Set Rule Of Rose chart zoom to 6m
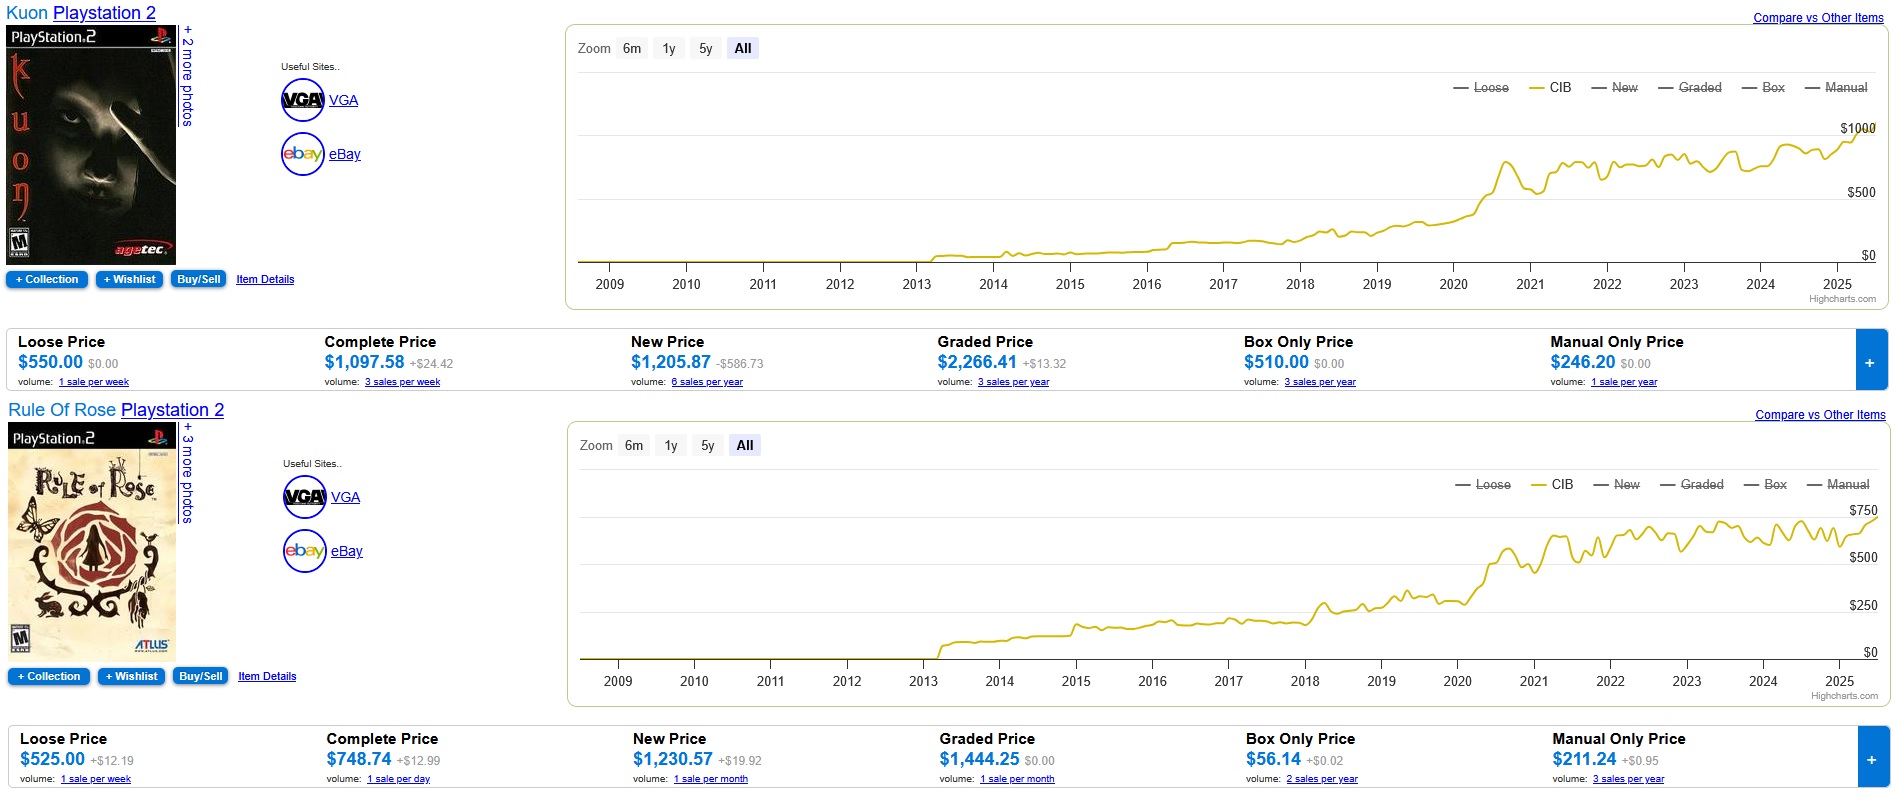 point(634,445)
